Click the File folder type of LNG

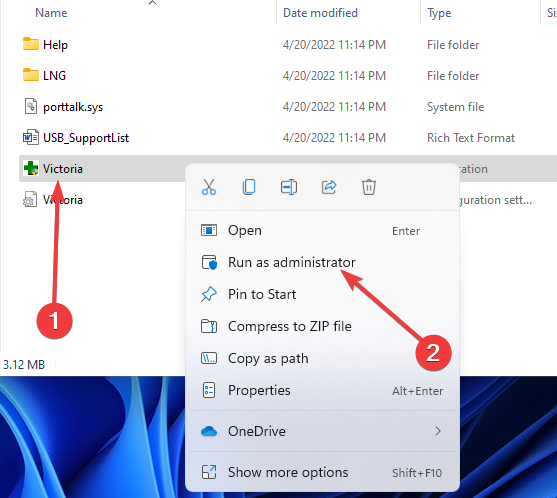coord(453,76)
